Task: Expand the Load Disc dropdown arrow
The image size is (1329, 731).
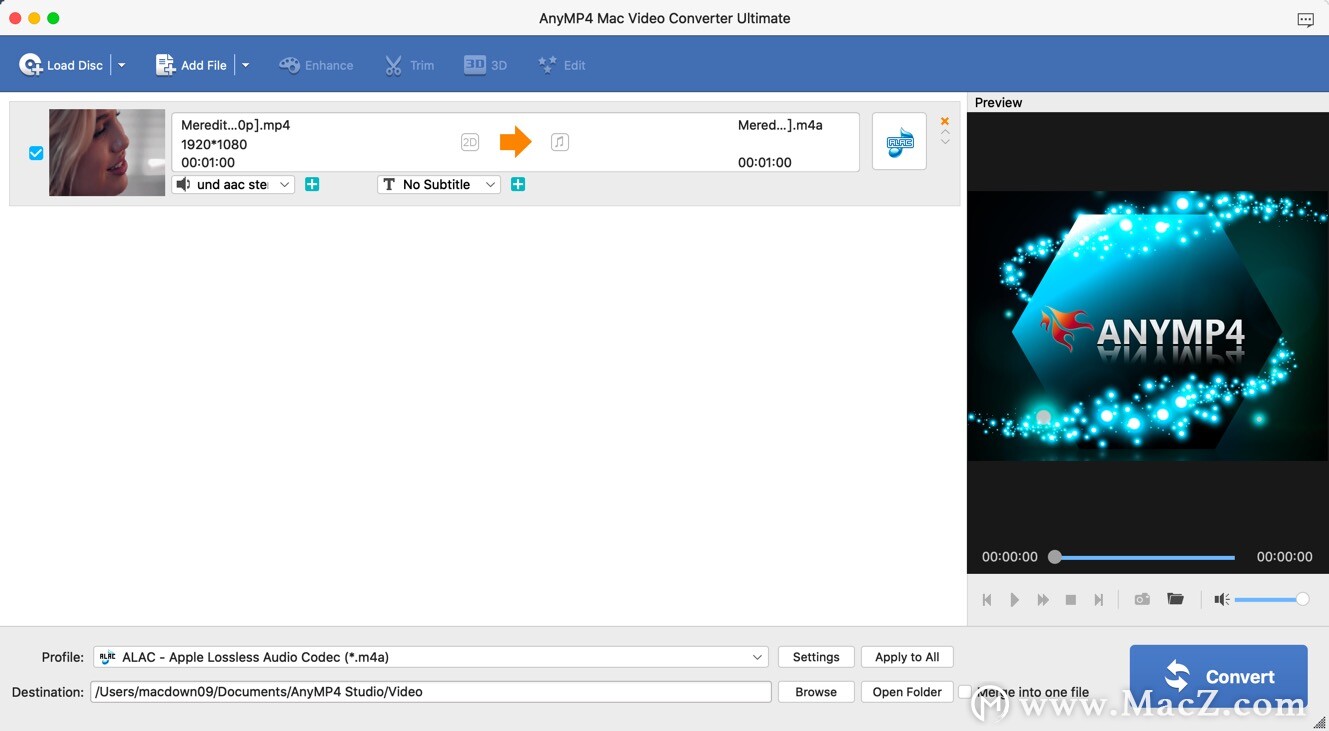Action: (122, 65)
